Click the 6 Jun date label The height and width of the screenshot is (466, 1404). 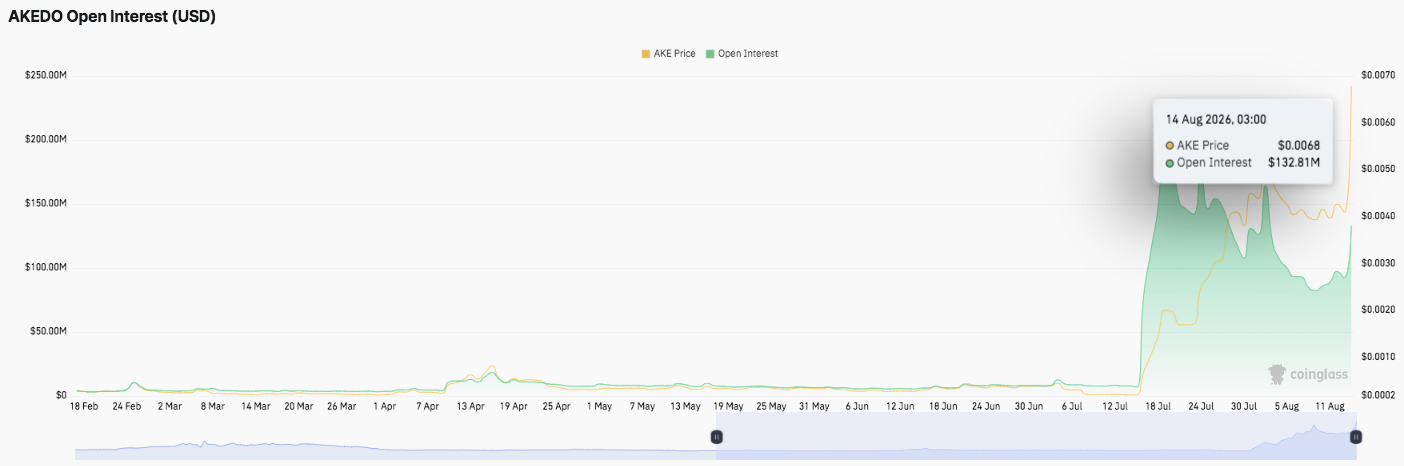click(x=857, y=407)
